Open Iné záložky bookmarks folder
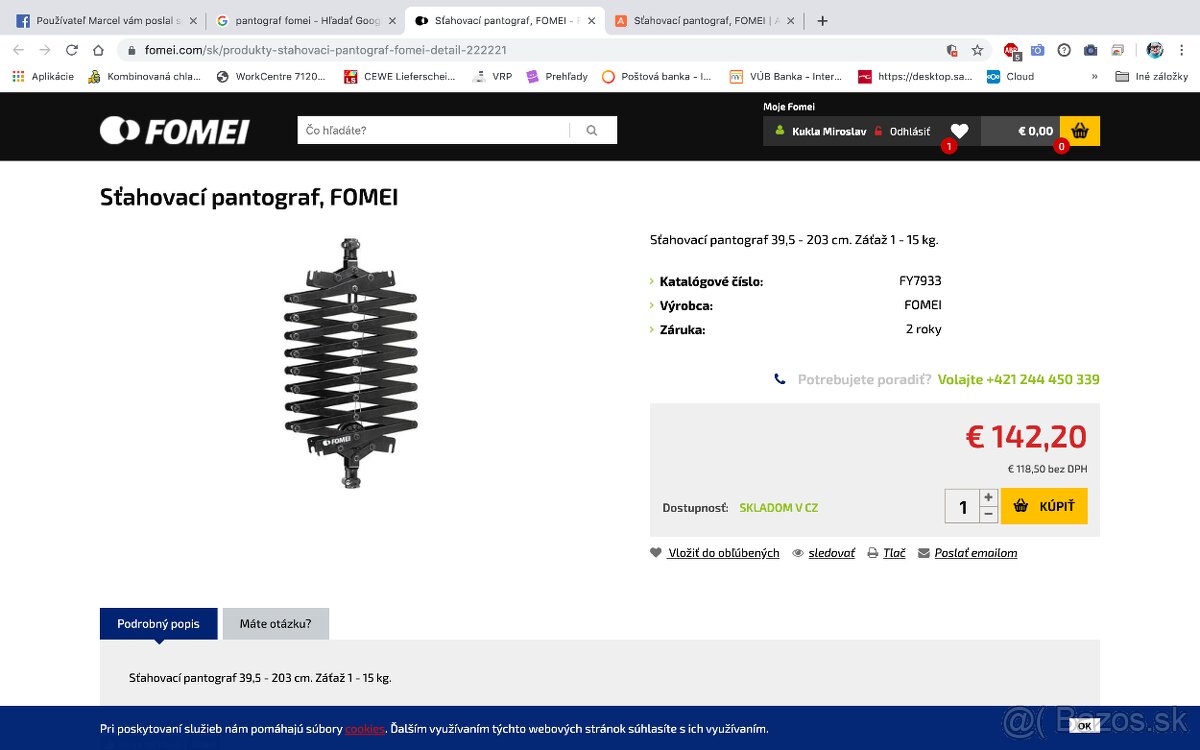This screenshot has width=1200, height=750. (1151, 76)
